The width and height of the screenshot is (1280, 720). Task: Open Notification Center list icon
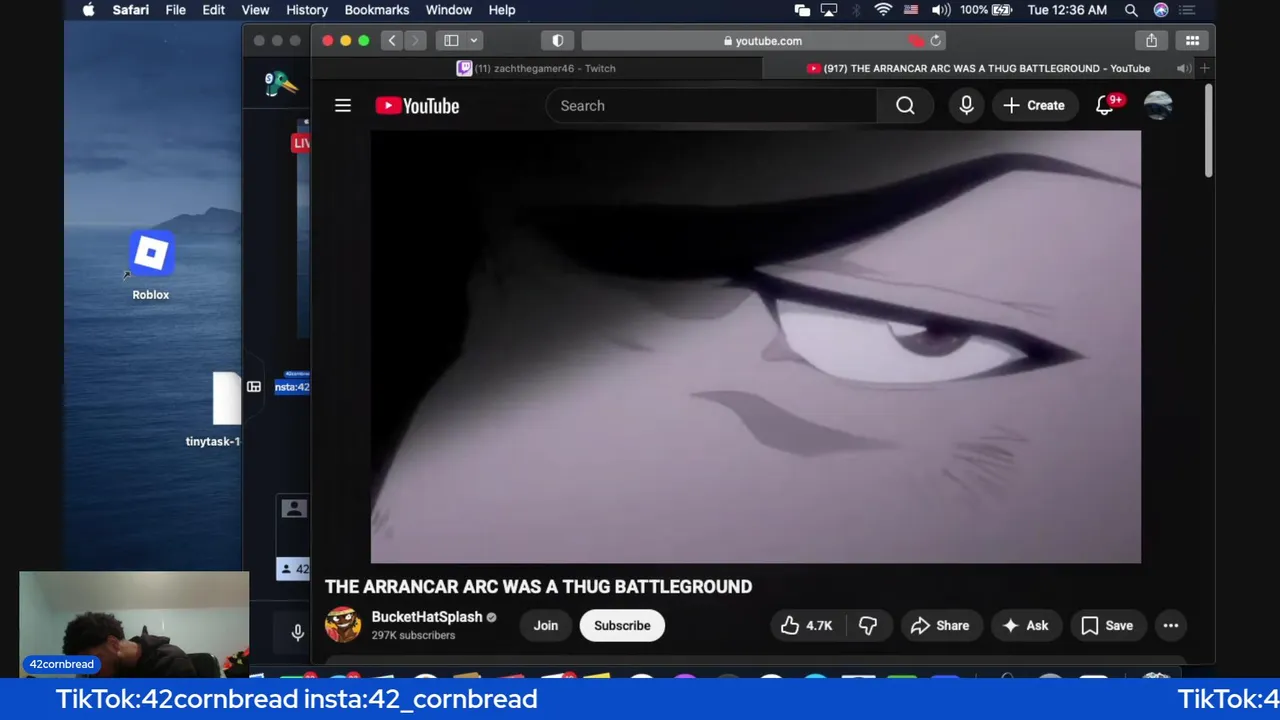(1187, 10)
